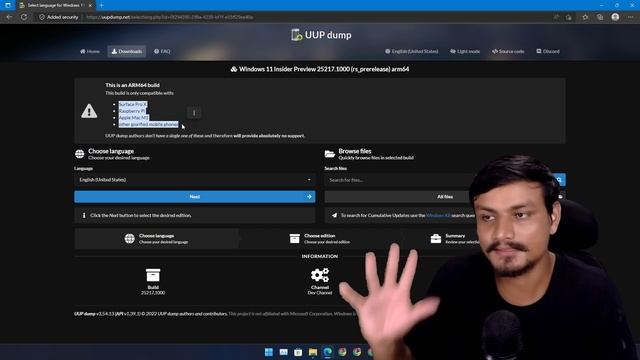This screenshot has height=360, width=640.
Task: Click the UUP dump logo
Action: pyautogui.click(x=321, y=35)
